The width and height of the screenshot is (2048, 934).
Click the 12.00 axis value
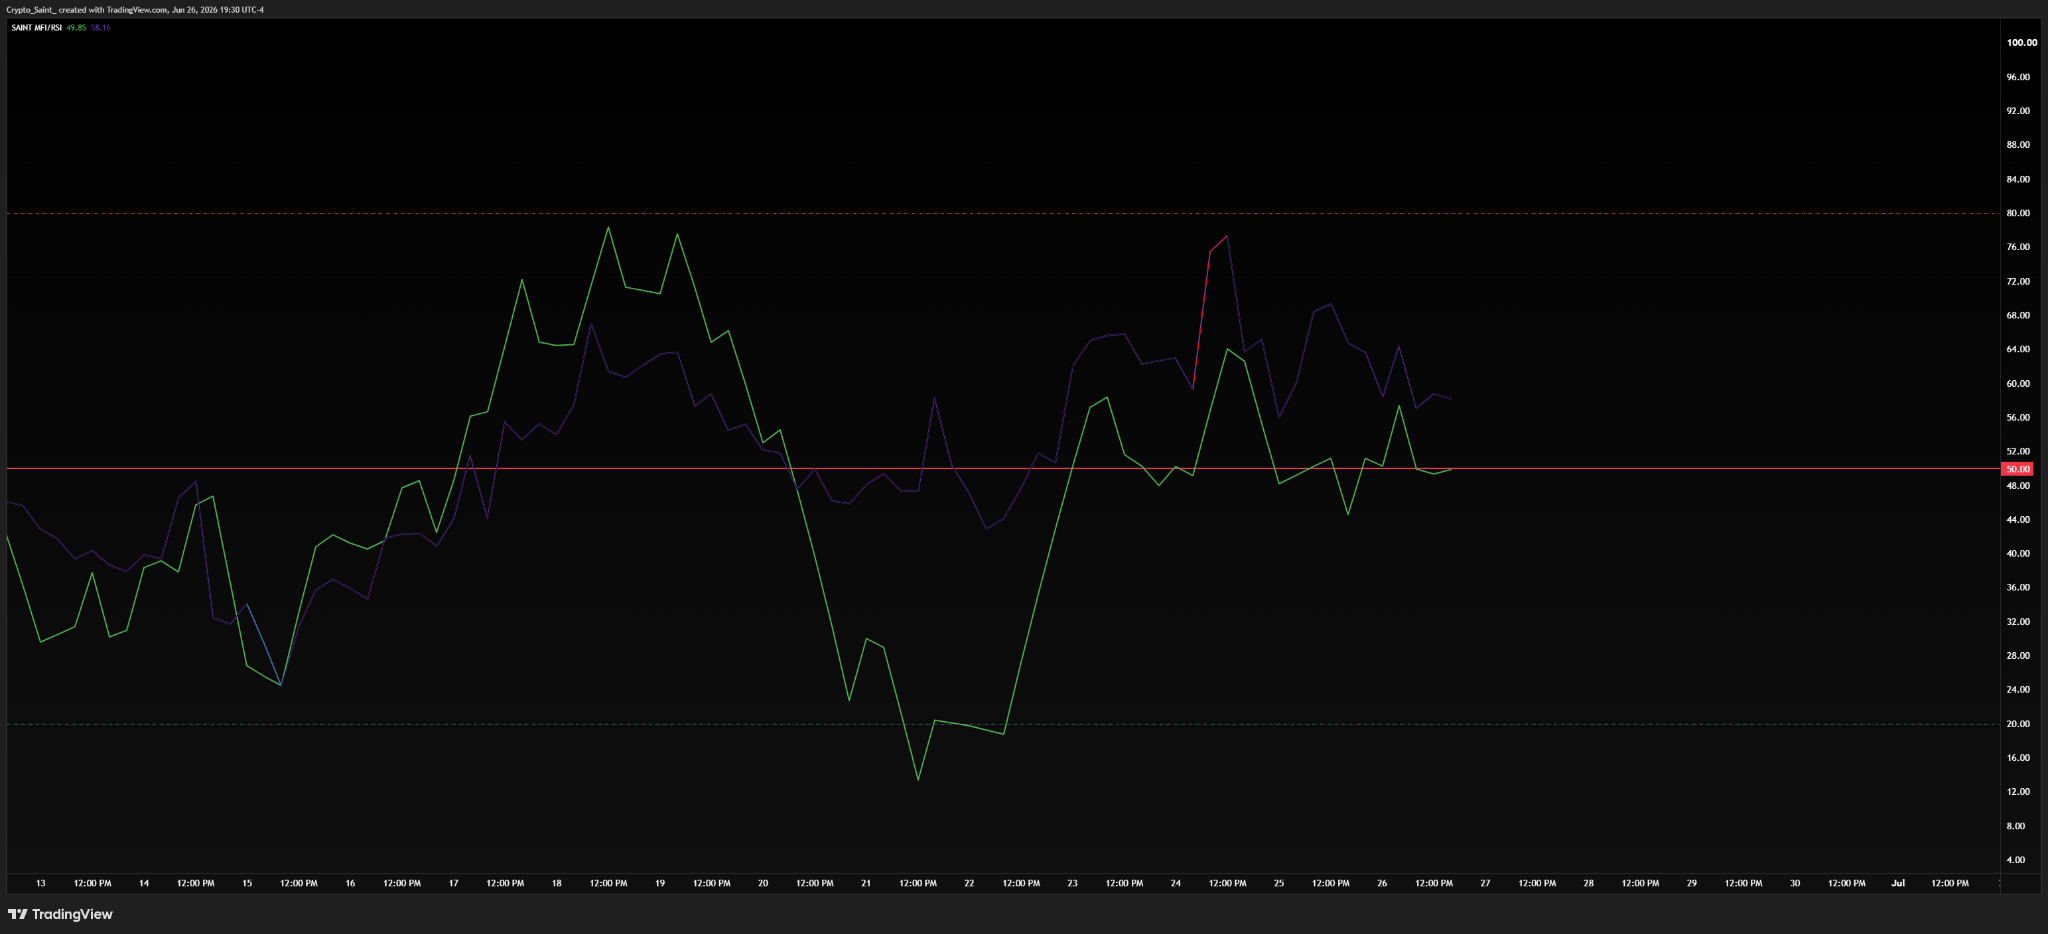(2018, 792)
